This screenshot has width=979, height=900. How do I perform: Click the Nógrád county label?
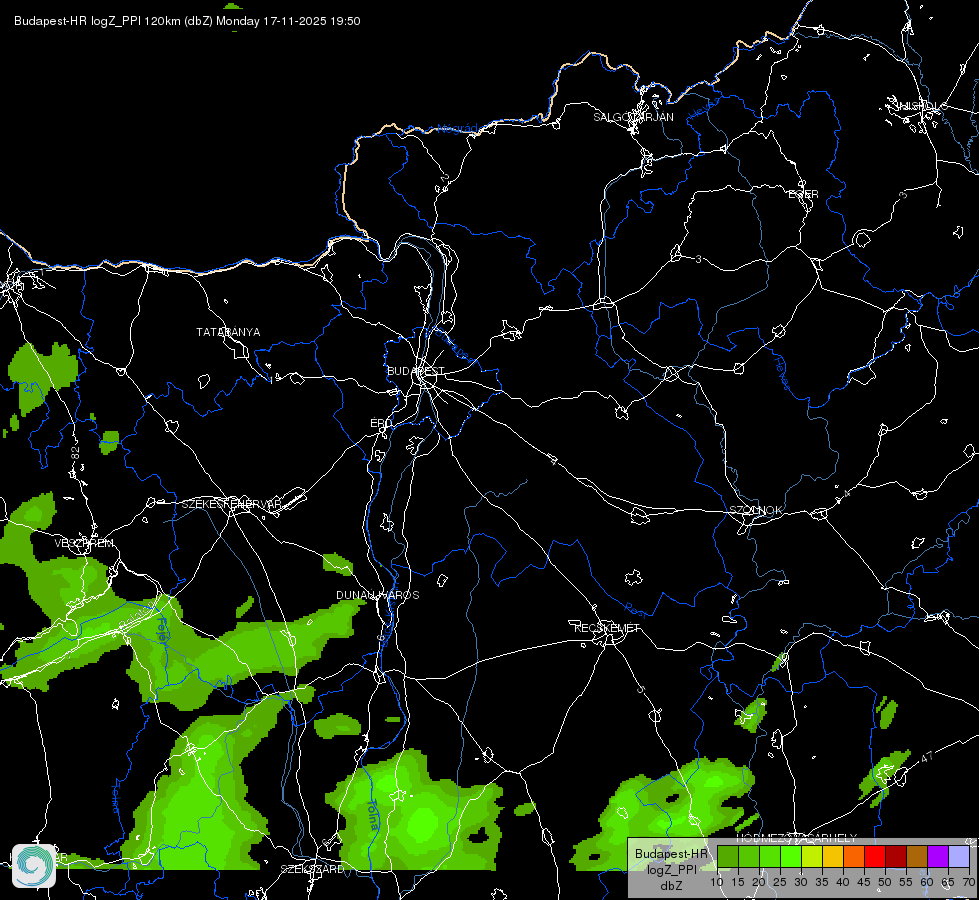click(458, 129)
